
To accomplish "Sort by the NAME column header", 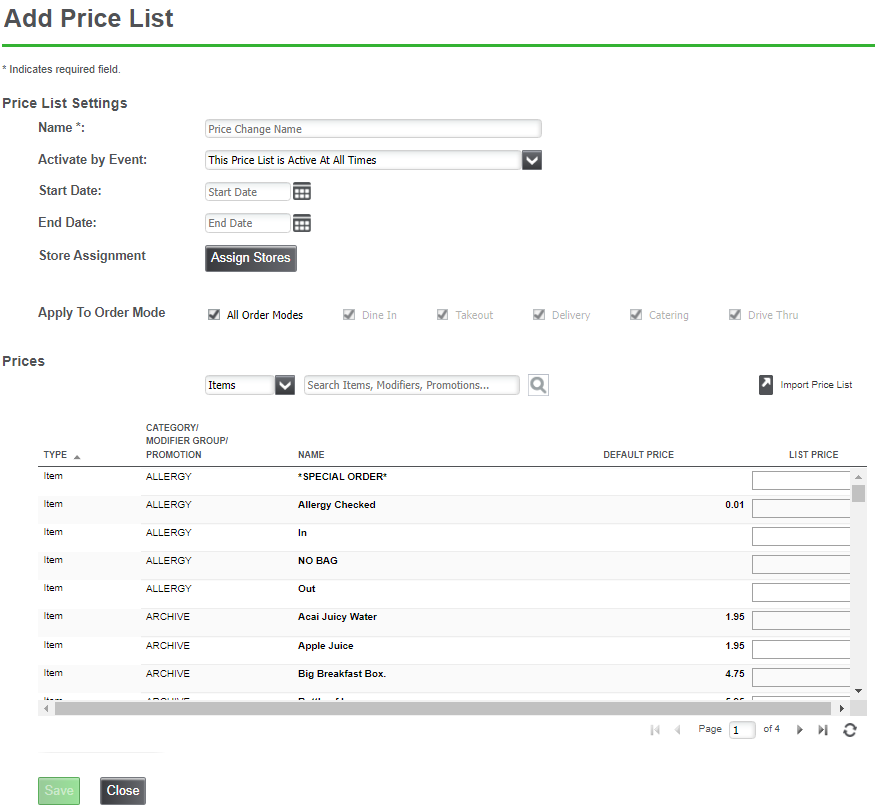I will pos(311,455).
